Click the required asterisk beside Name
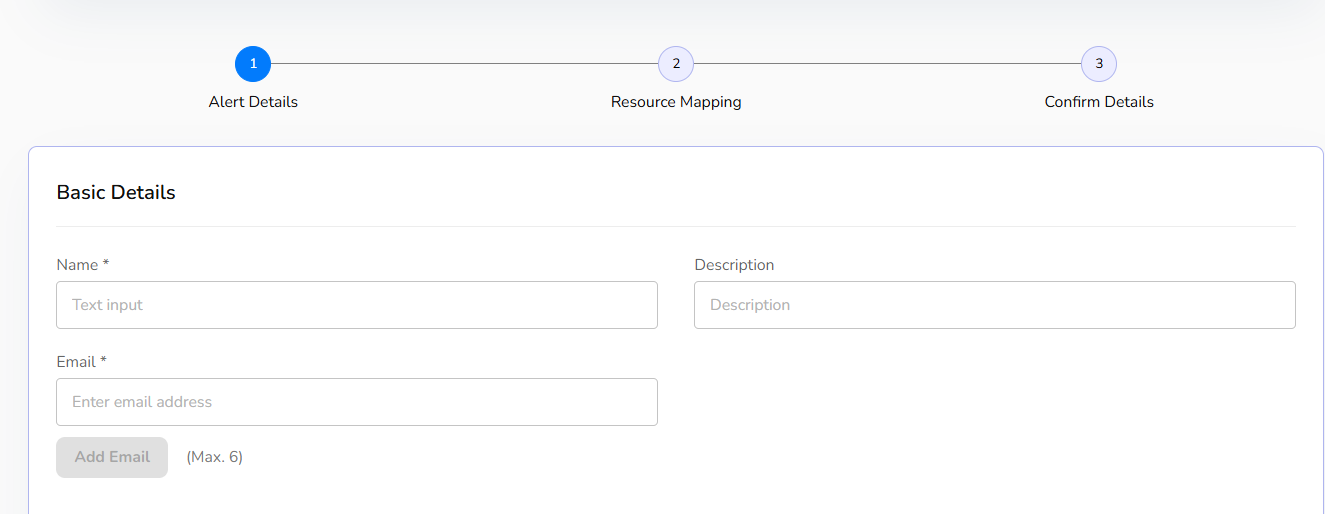The width and height of the screenshot is (1325, 514). tap(106, 264)
